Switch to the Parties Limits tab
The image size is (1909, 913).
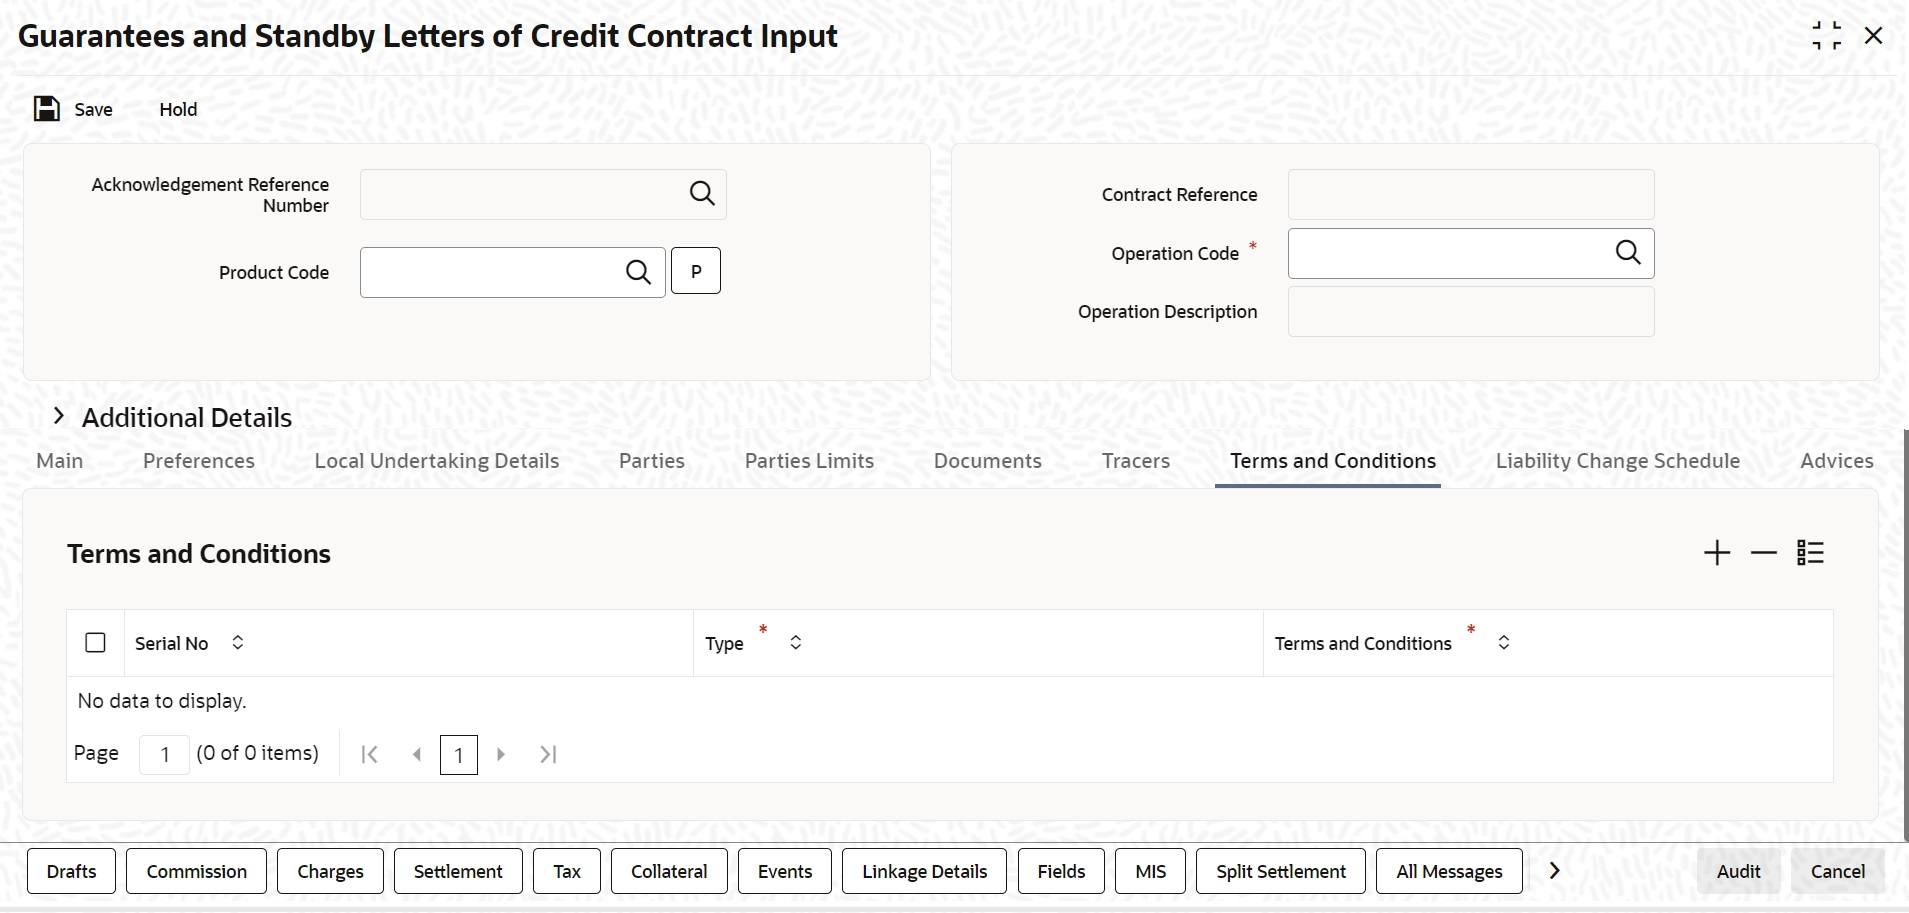(809, 461)
